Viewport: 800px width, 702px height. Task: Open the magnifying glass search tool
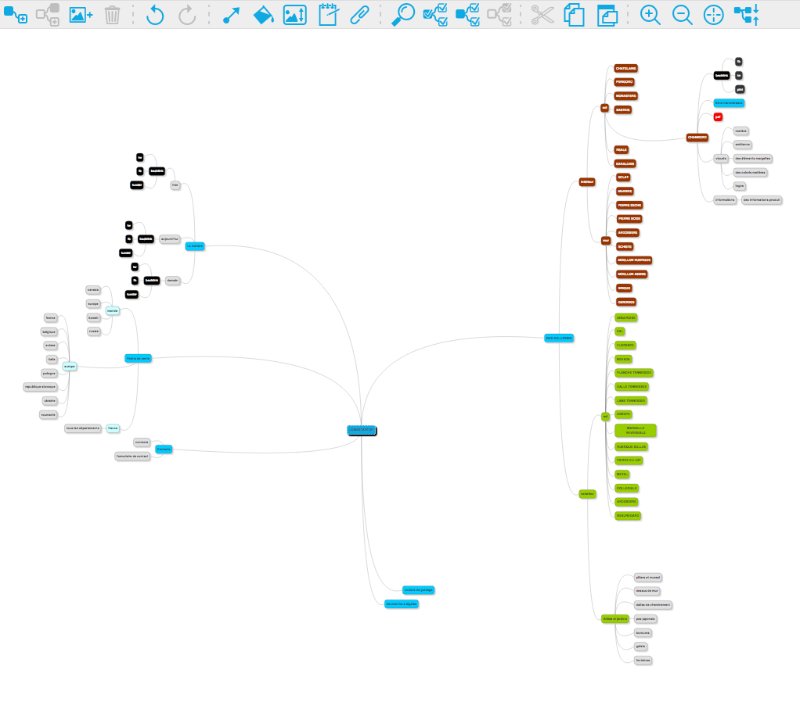point(403,15)
